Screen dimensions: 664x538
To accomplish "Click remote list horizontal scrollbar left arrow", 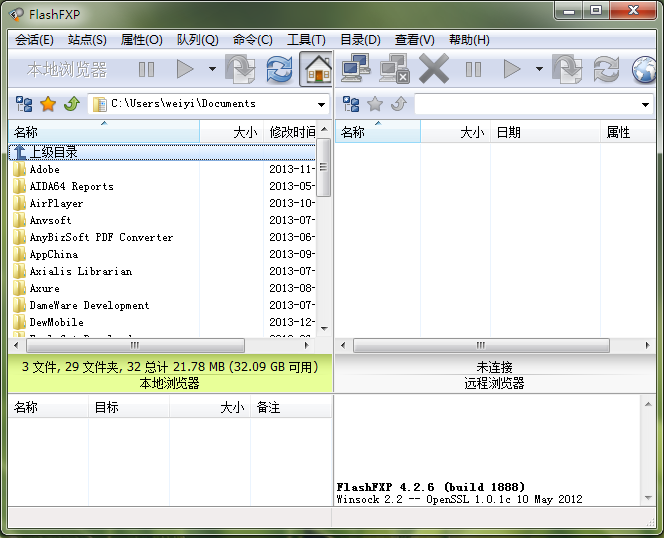I will [343, 345].
